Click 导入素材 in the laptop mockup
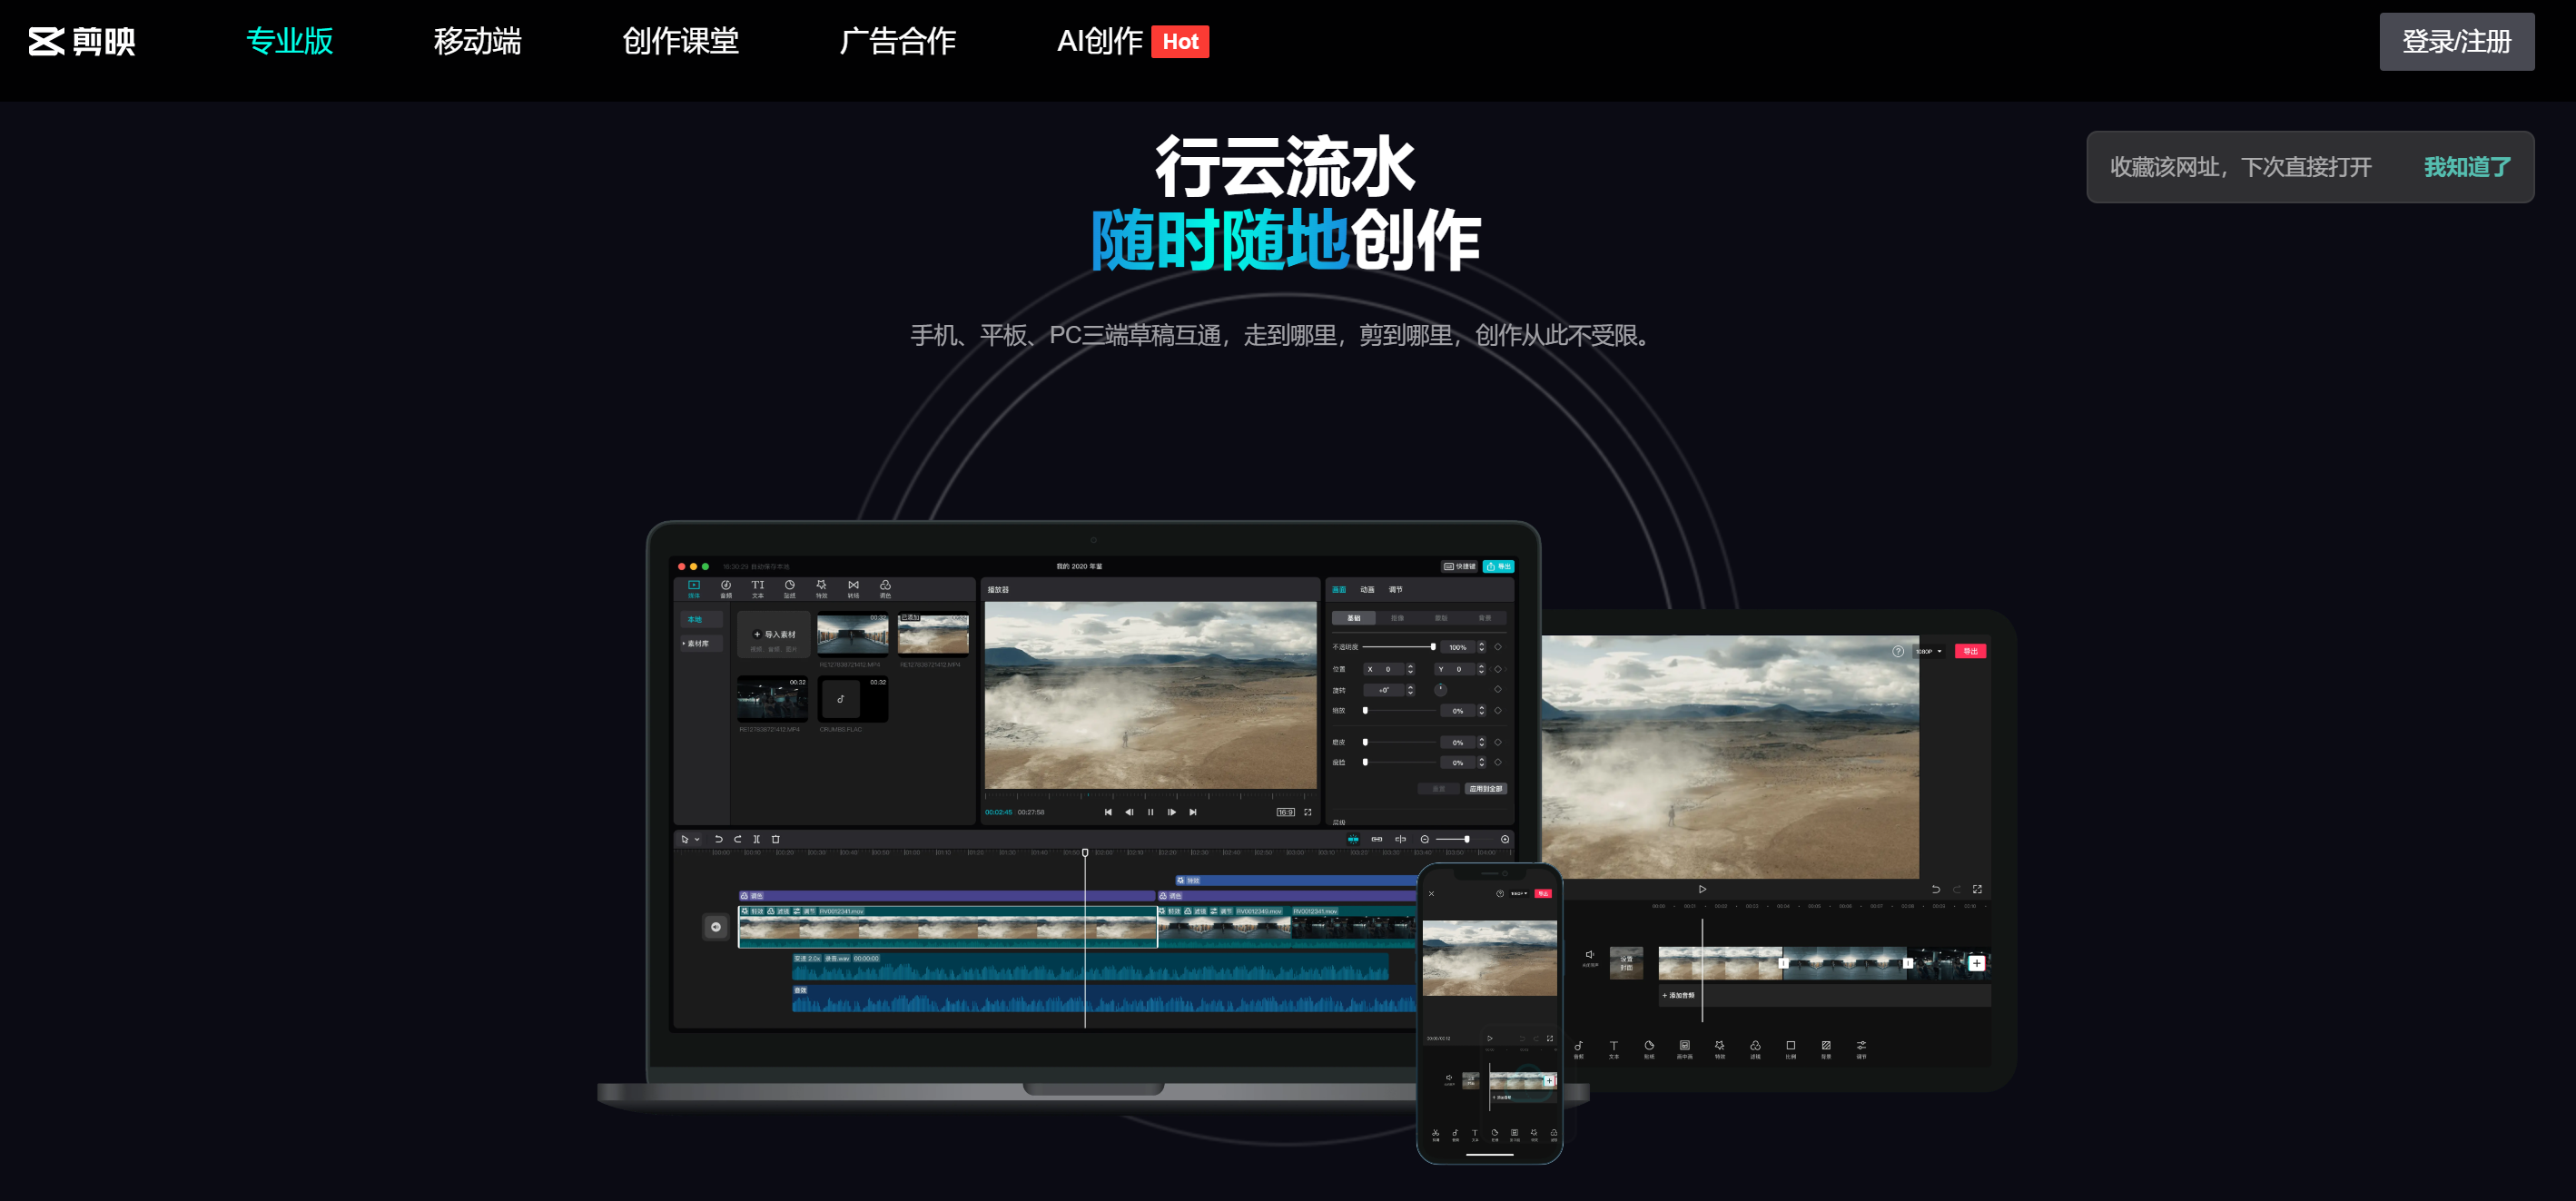The height and width of the screenshot is (1201, 2576). tap(774, 634)
